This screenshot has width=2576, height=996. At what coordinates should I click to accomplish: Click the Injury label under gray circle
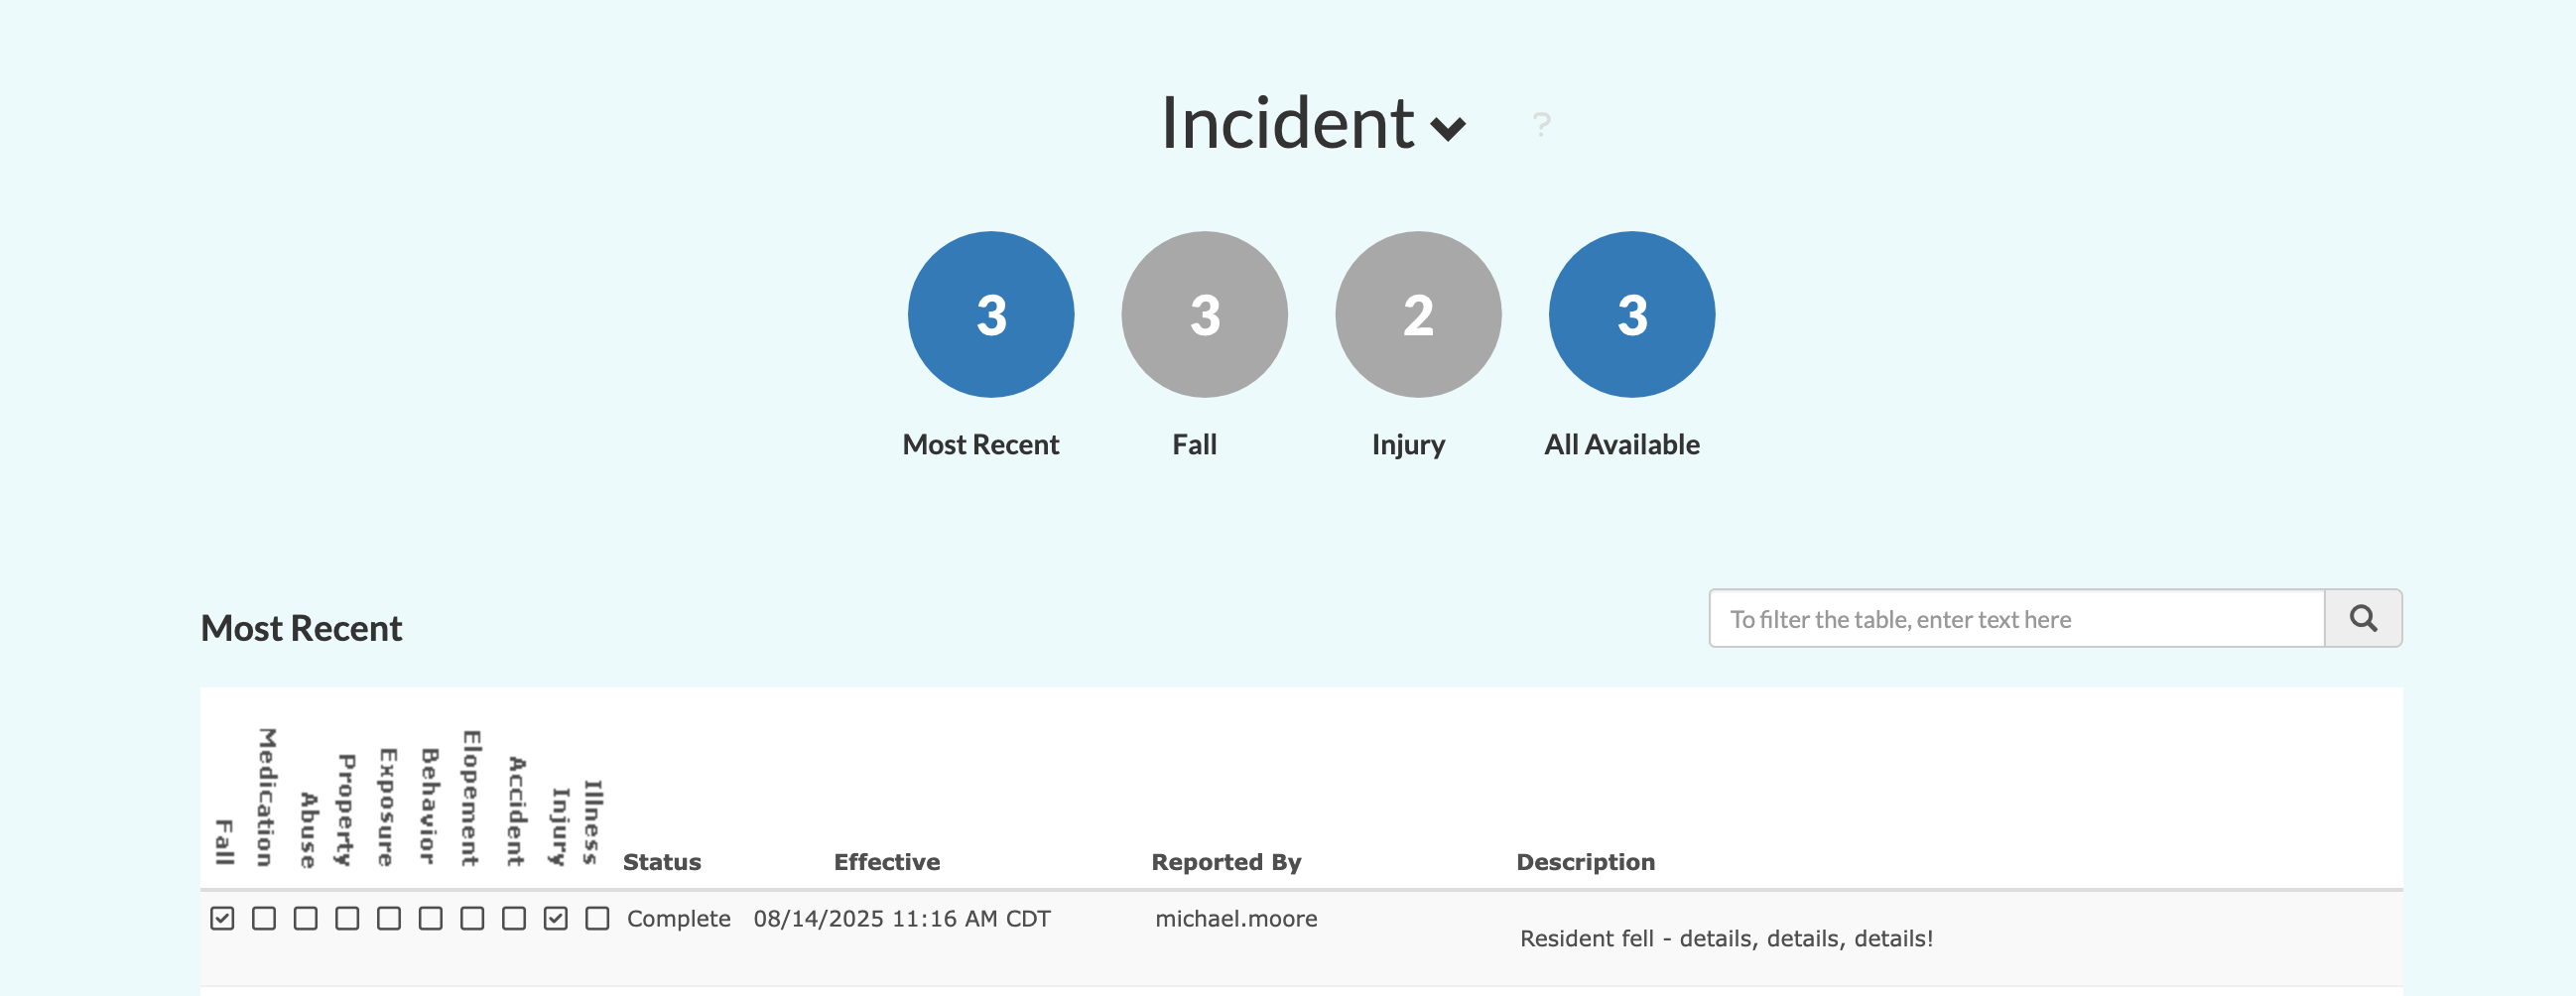pyautogui.click(x=1408, y=445)
